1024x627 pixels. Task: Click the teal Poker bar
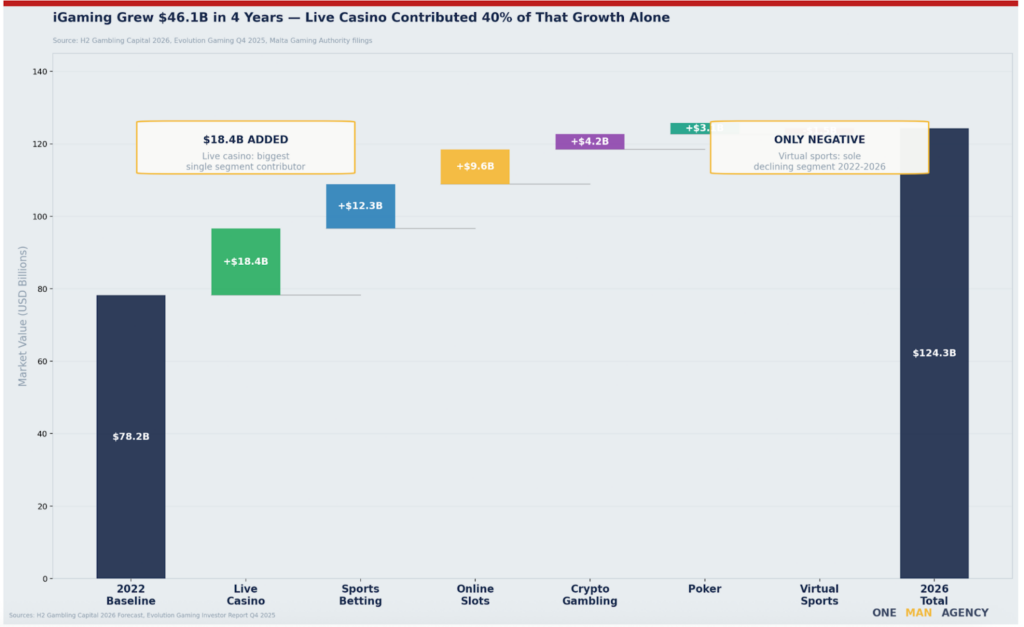pos(689,129)
